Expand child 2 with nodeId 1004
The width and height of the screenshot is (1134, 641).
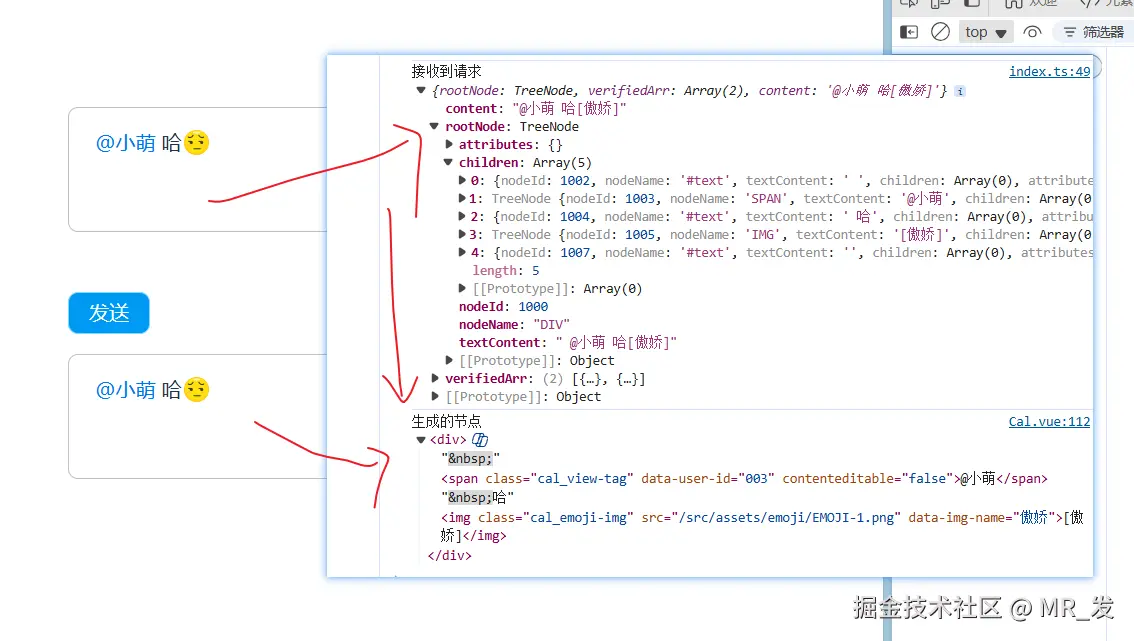(x=462, y=216)
